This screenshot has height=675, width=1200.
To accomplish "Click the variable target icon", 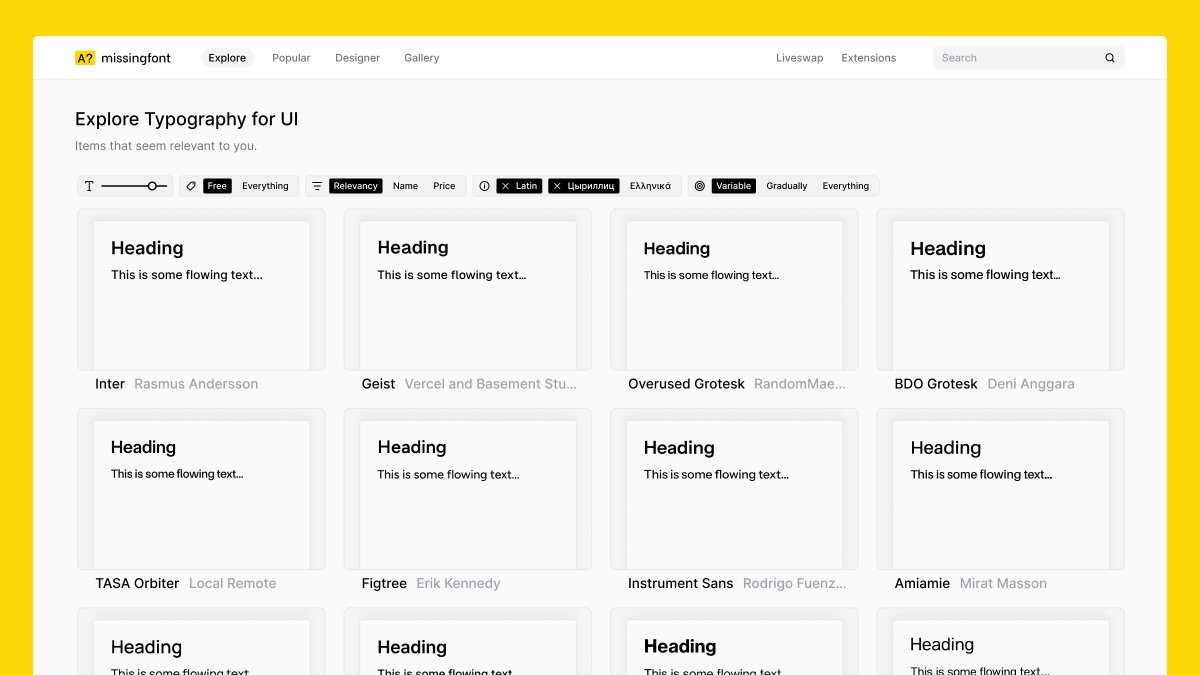I will (699, 186).
